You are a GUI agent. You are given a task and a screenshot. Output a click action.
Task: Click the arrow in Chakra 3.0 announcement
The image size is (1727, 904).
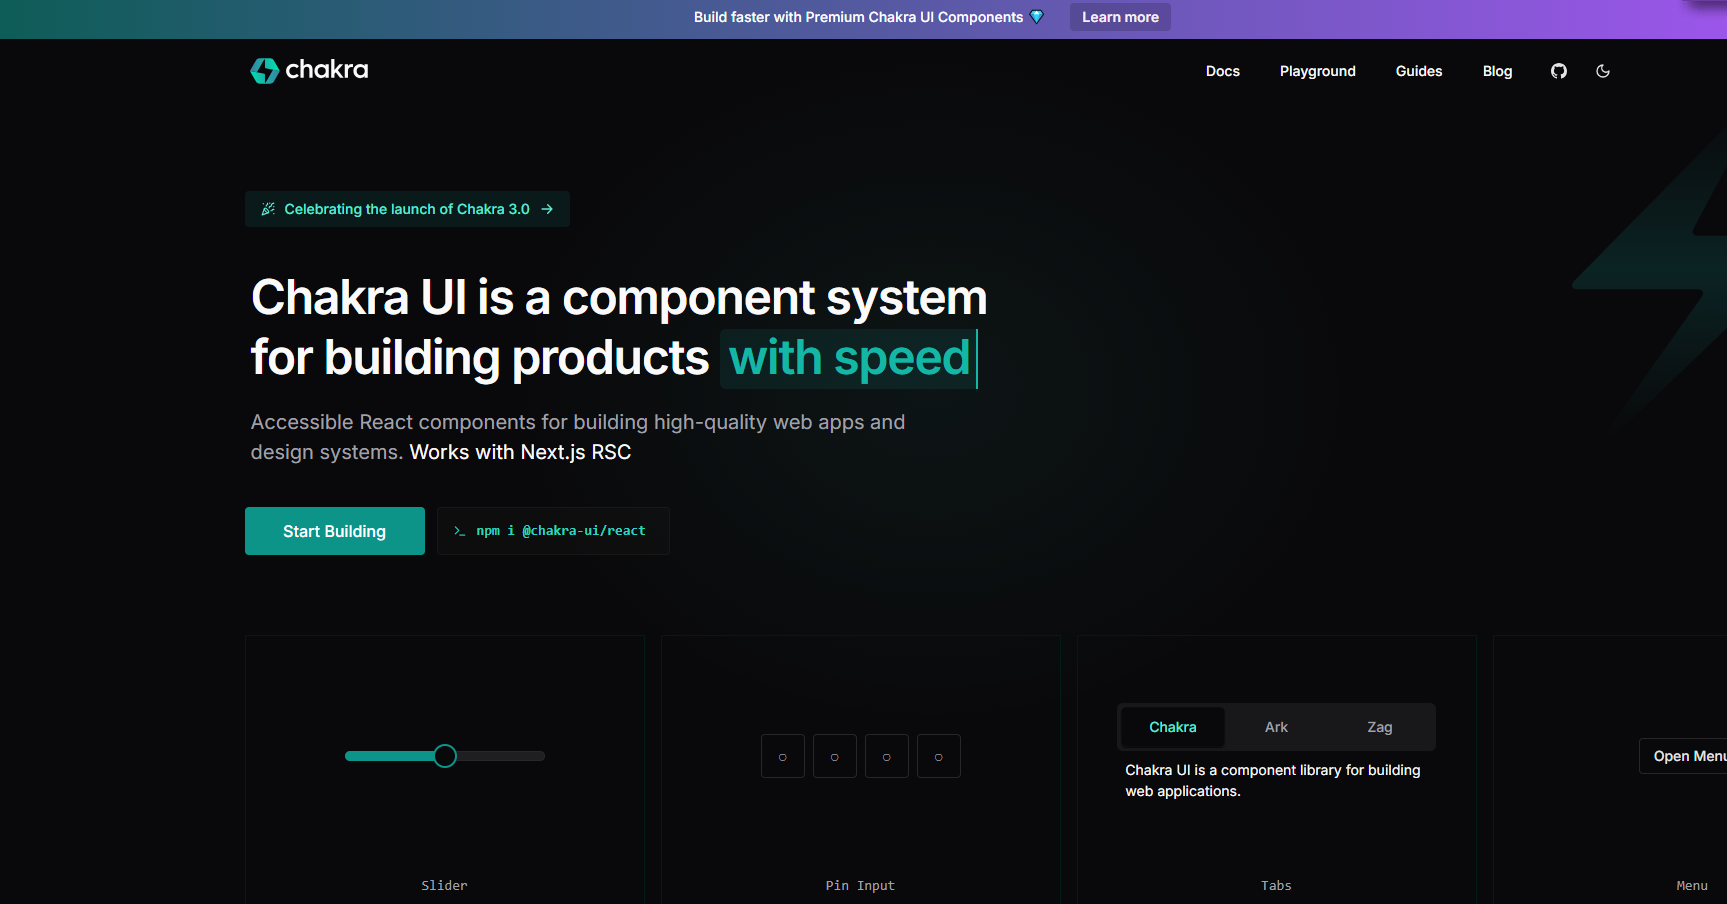click(x=547, y=209)
